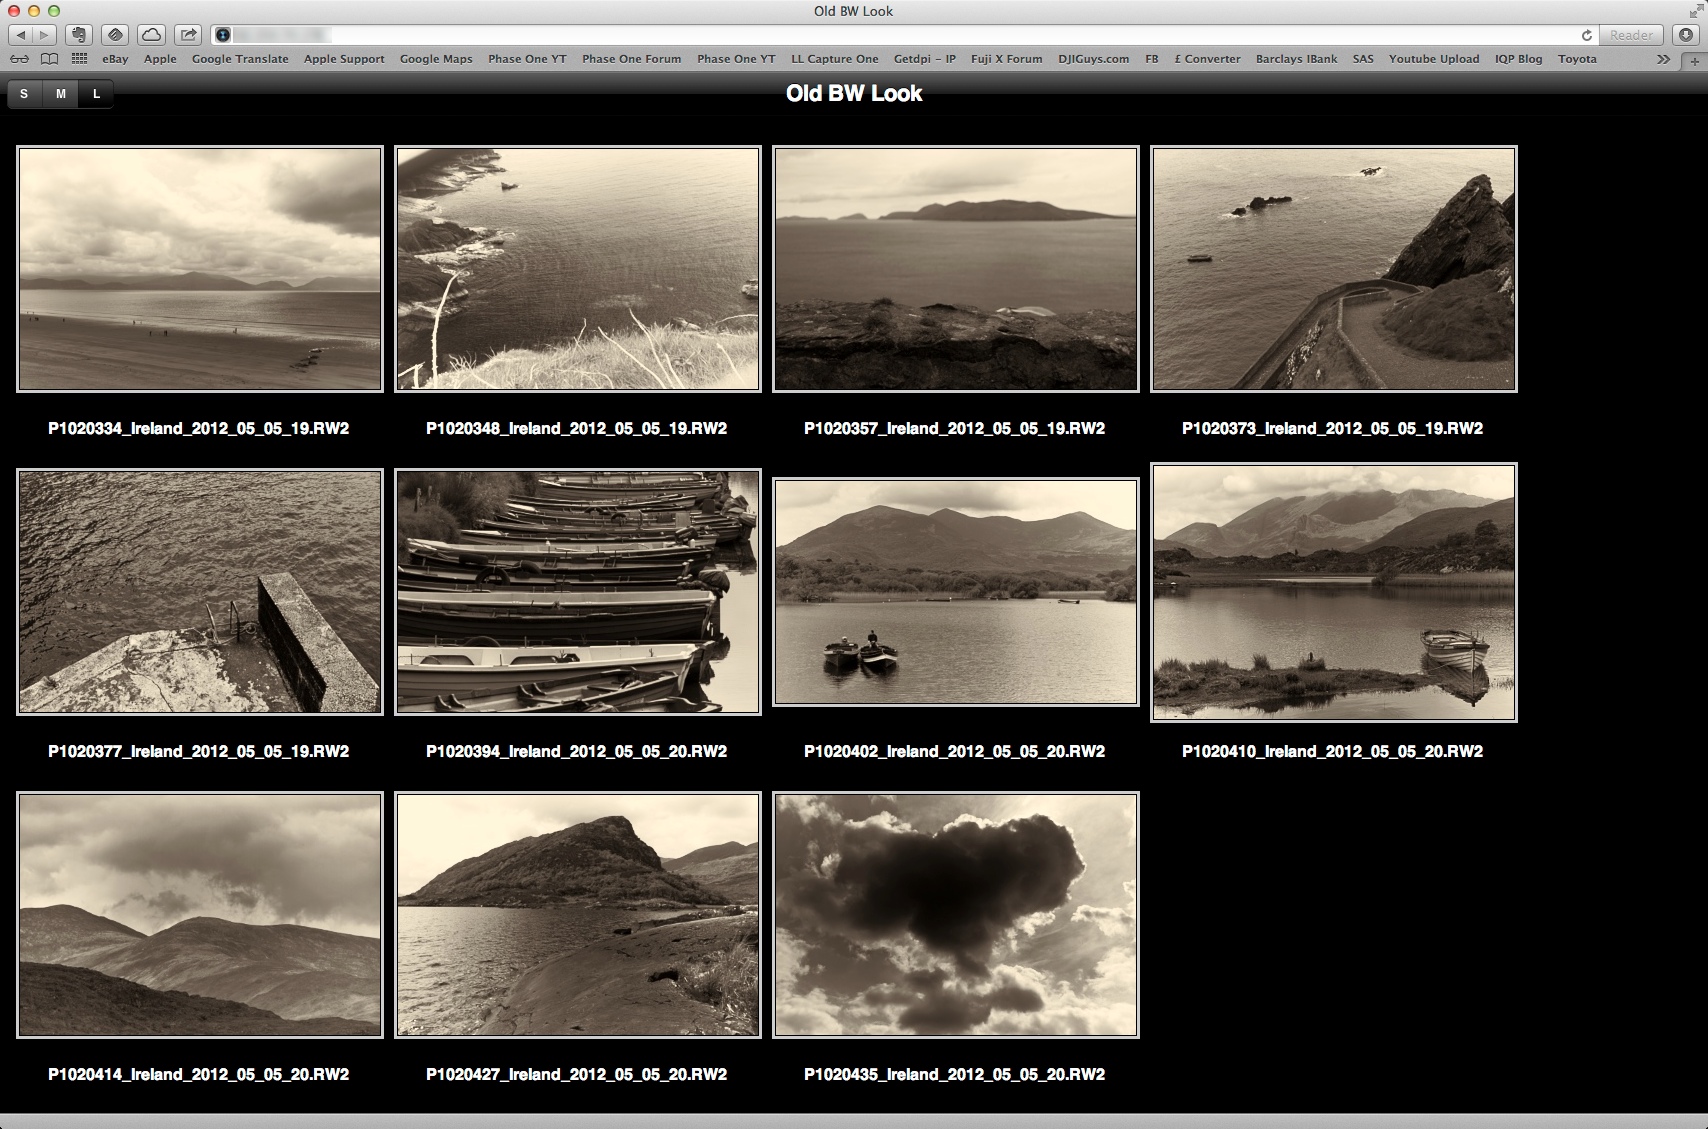Open Apple Support bookmark
The image size is (1708, 1129).
pyautogui.click(x=344, y=59)
